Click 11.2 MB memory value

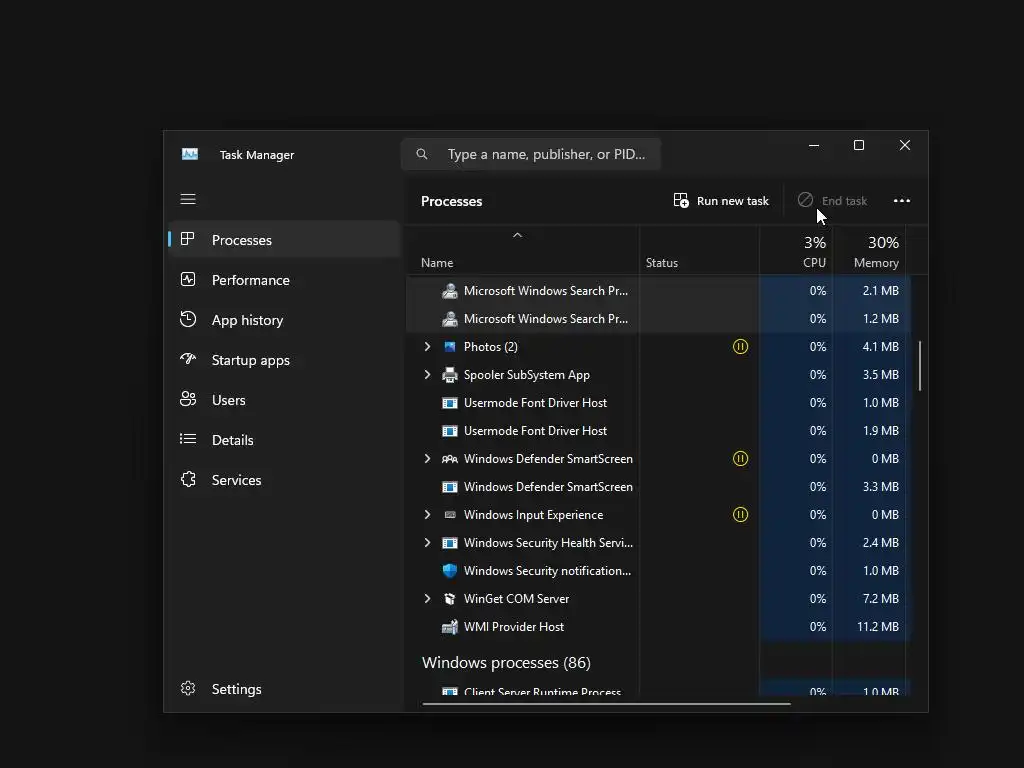coord(878,627)
